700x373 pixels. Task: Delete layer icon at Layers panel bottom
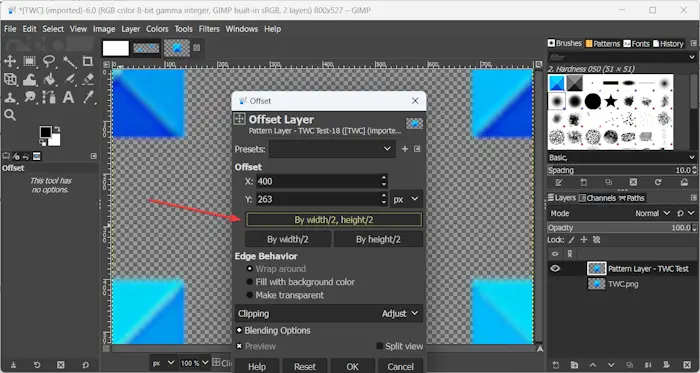tap(687, 365)
